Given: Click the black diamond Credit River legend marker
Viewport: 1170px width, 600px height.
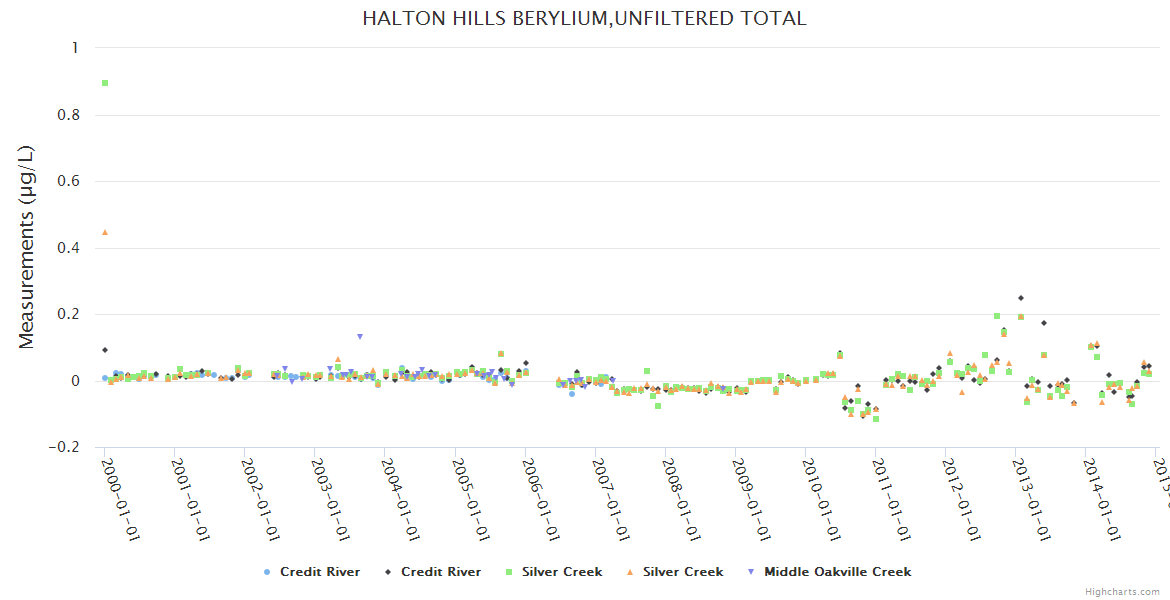Looking at the screenshot, I should pos(387,573).
